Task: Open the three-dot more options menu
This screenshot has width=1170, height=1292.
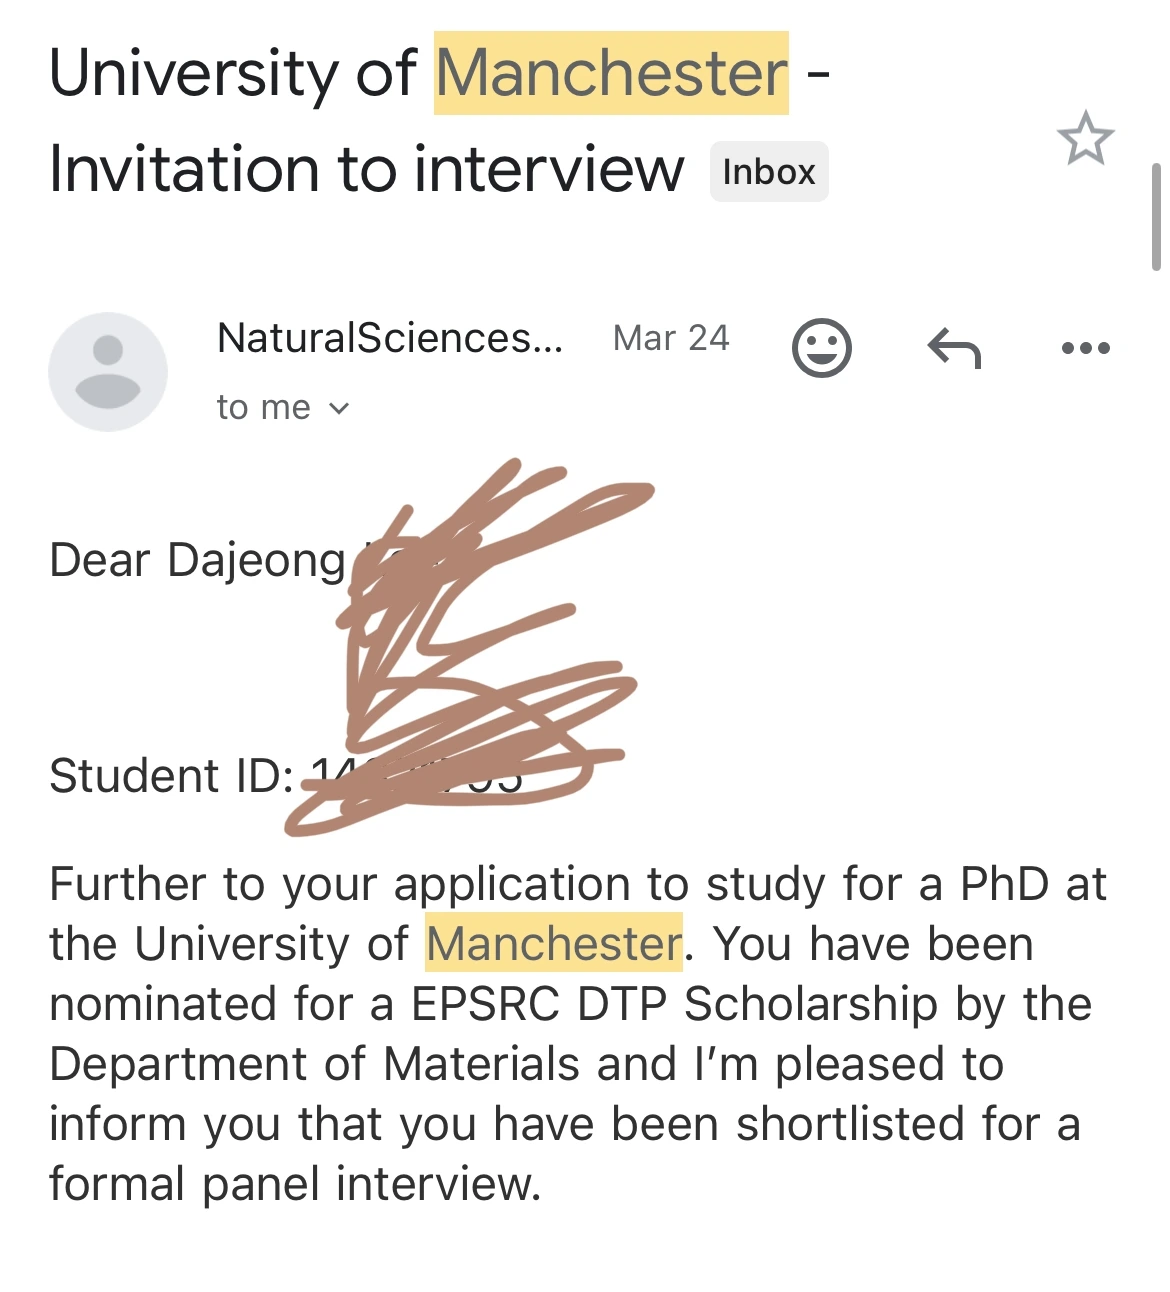Action: tap(1086, 348)
